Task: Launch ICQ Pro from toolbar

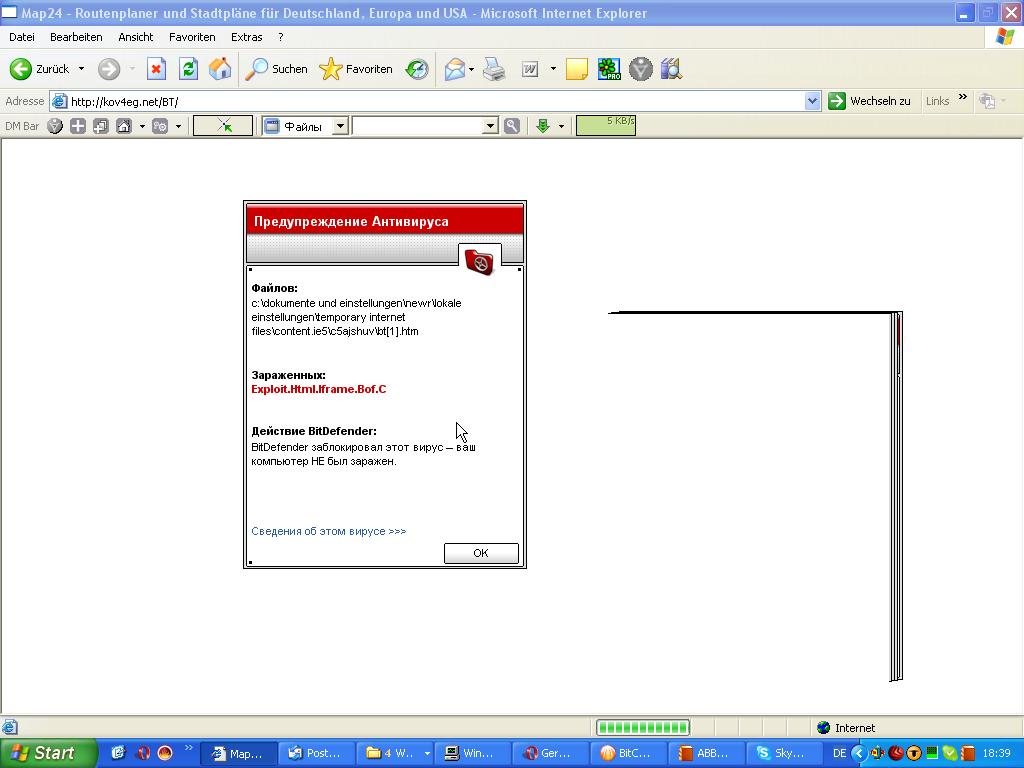Action: [x=609, y=69]
